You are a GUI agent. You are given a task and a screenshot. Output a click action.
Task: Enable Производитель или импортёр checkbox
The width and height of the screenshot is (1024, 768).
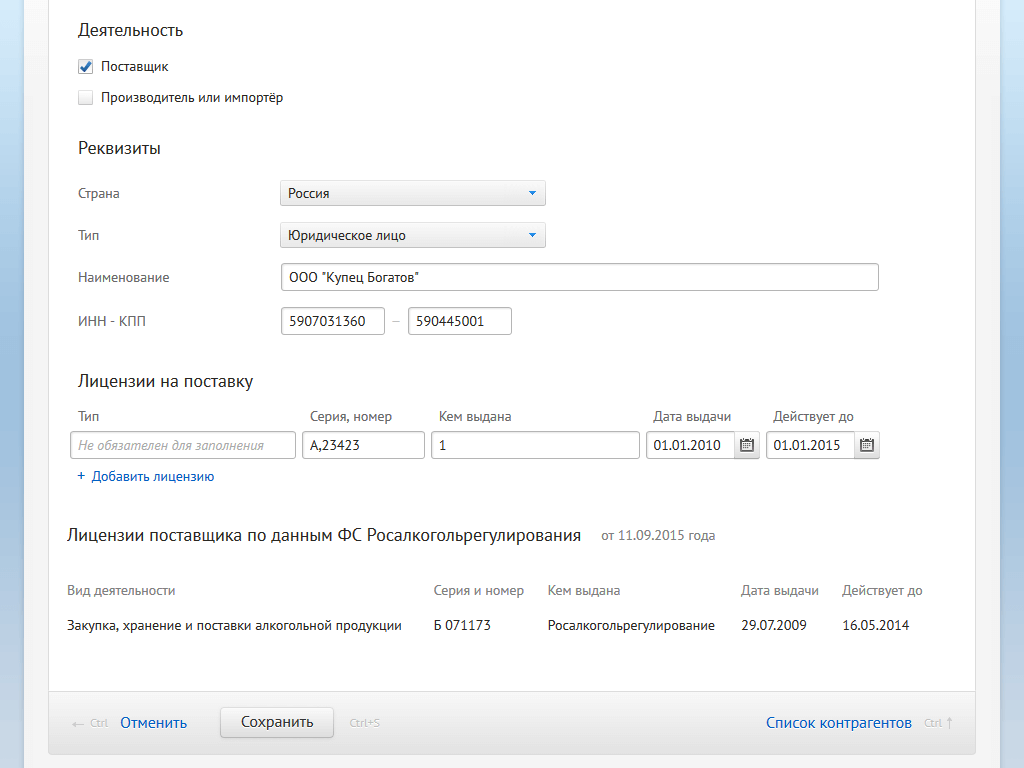pyautogui.click(x=86, y=98)
